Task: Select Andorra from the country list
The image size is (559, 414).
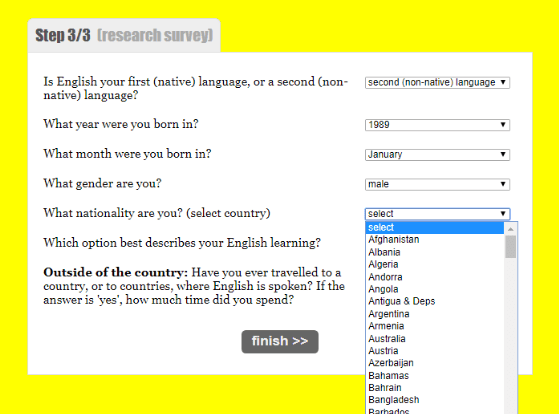Action: point(435,277)
